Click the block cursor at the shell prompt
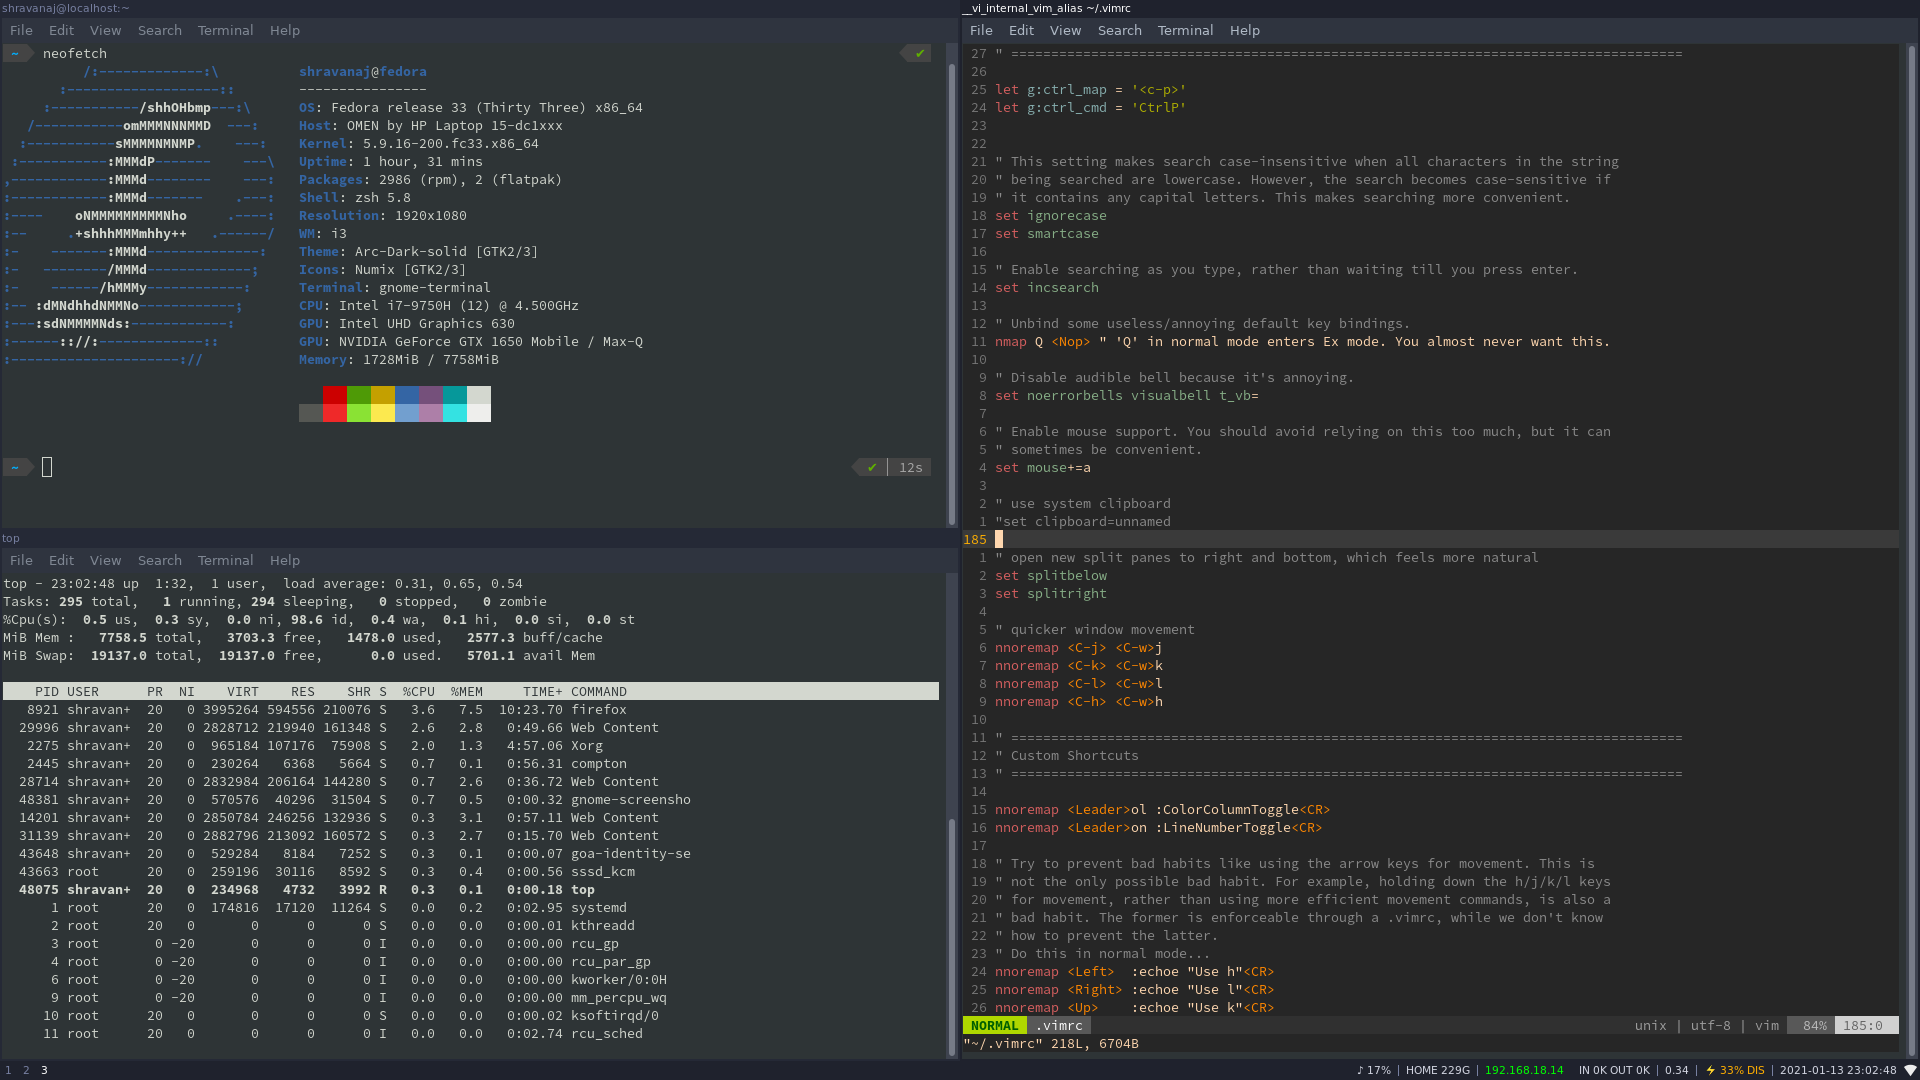This screenshot has width=1920, height=1080. point(47,467)
